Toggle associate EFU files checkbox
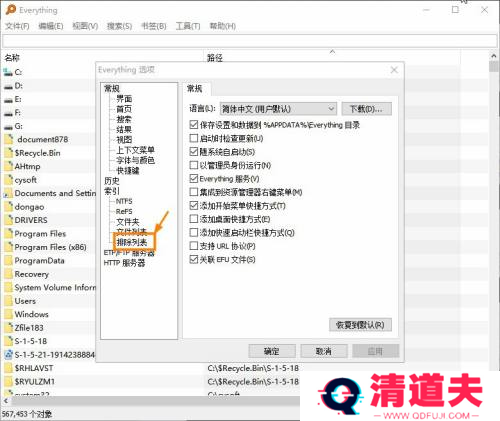The image size is (500, 421). 194,259
